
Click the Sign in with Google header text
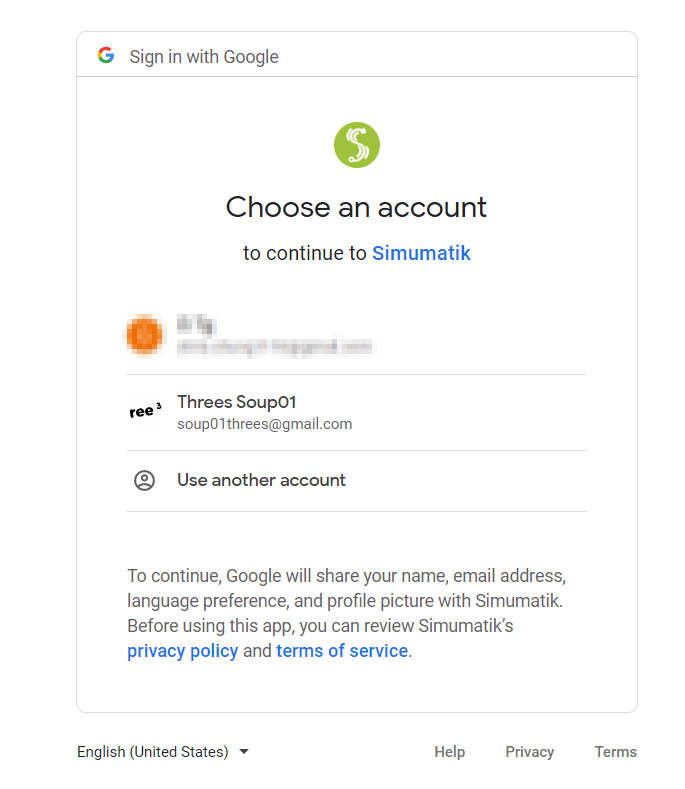click(x=204, y=57)
